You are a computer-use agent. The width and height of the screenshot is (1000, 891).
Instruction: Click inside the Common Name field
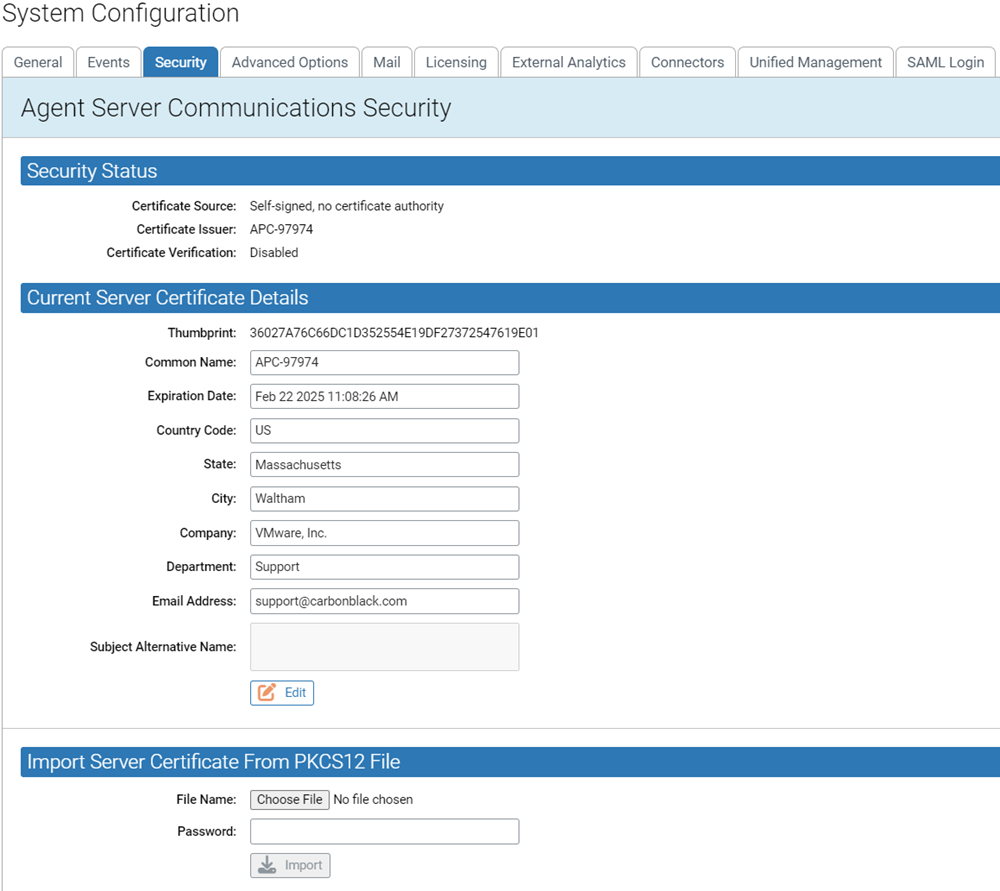tap(384, 362)
